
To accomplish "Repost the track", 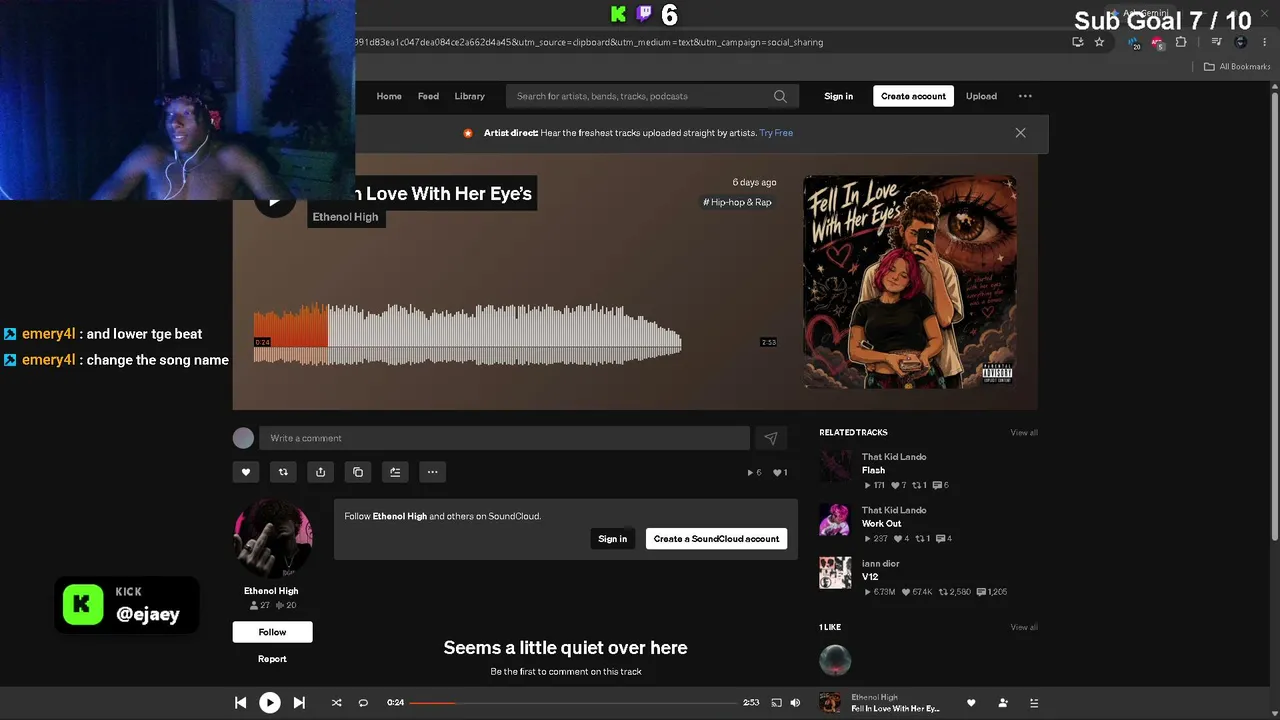I will [x=283, y=472].
